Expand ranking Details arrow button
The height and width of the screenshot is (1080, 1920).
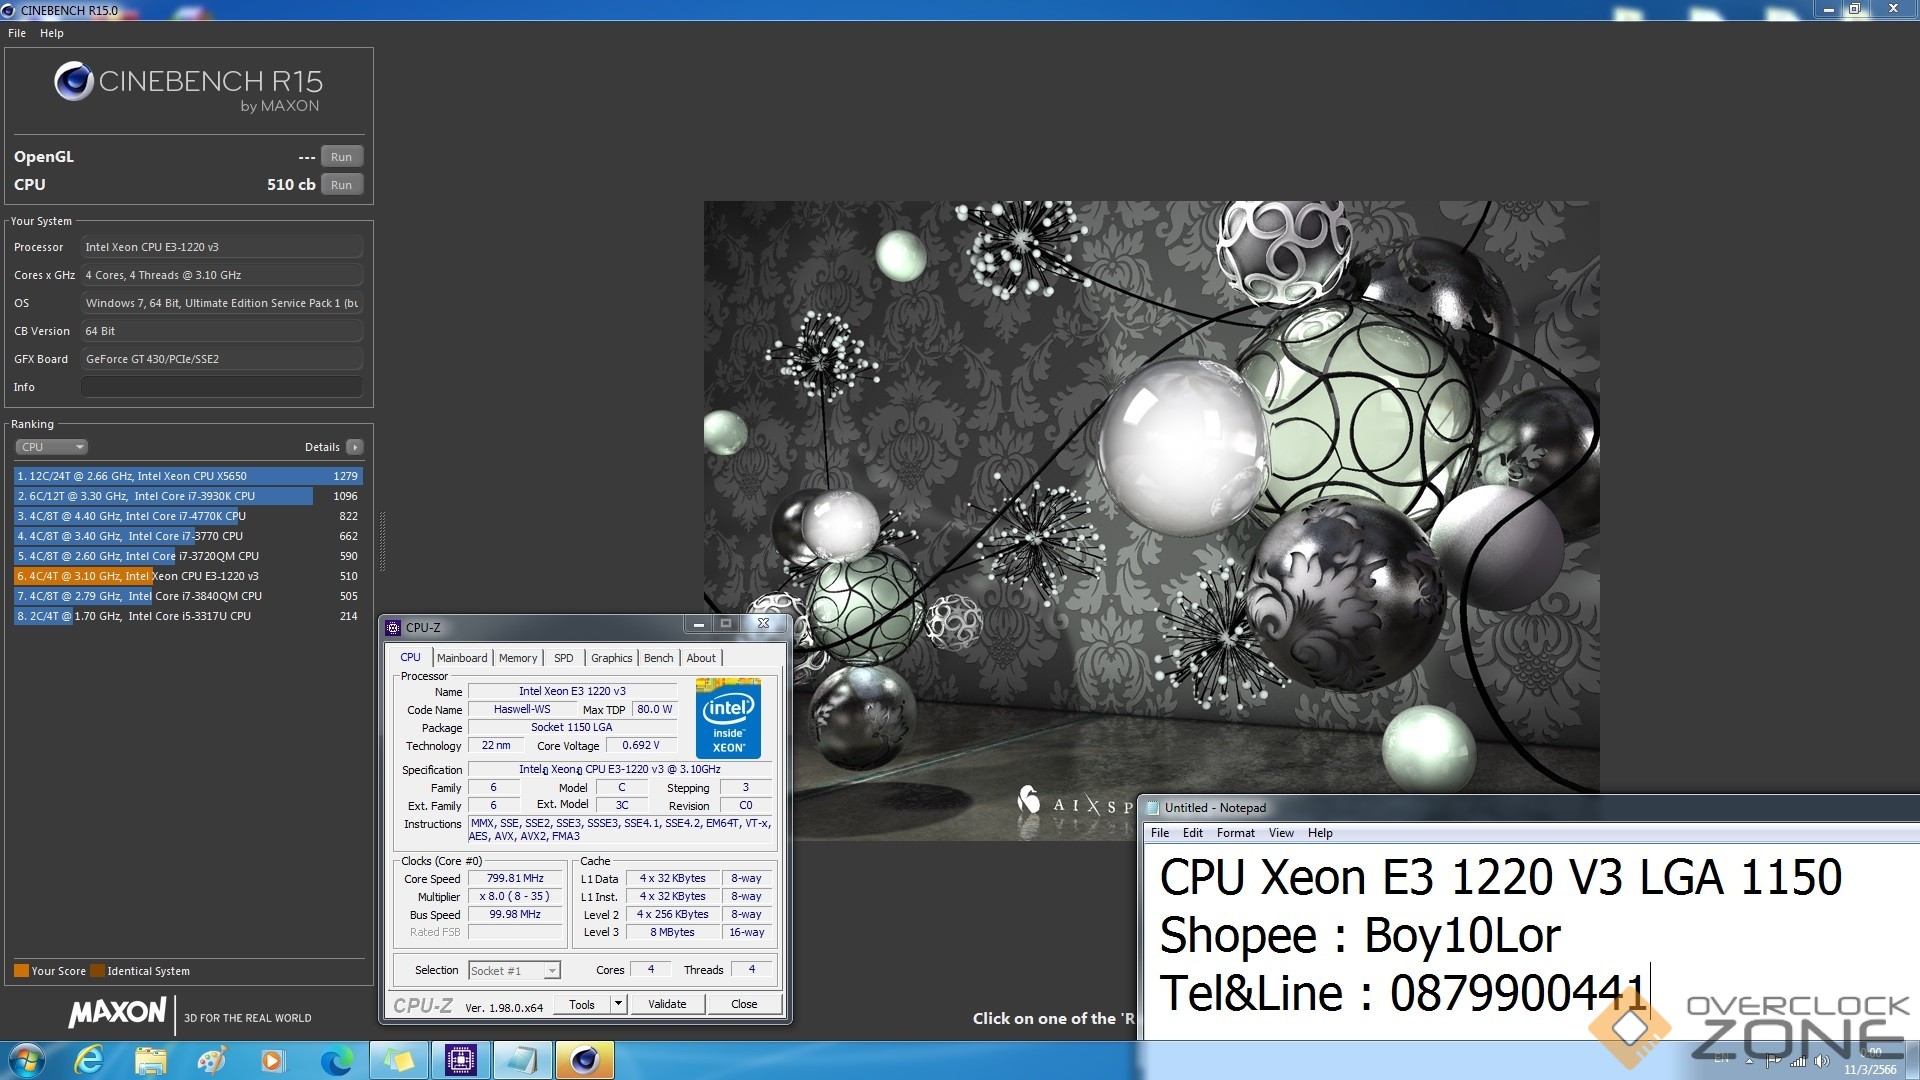(x=355, y=447)
